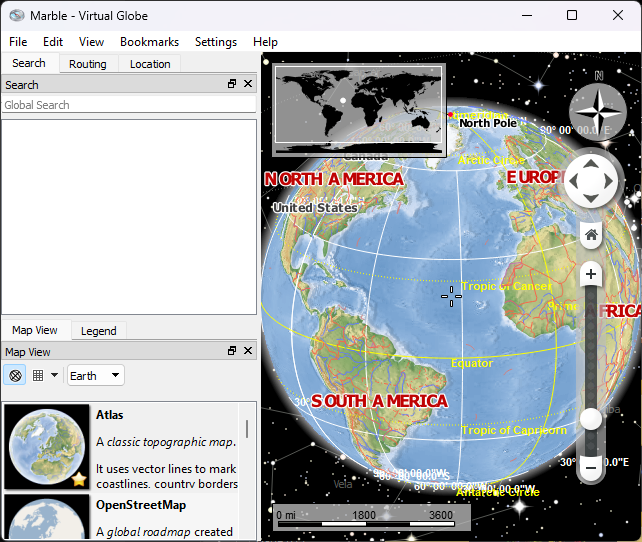Click the zoom slider handle
642x542 pixels.
tap(591, 420)
